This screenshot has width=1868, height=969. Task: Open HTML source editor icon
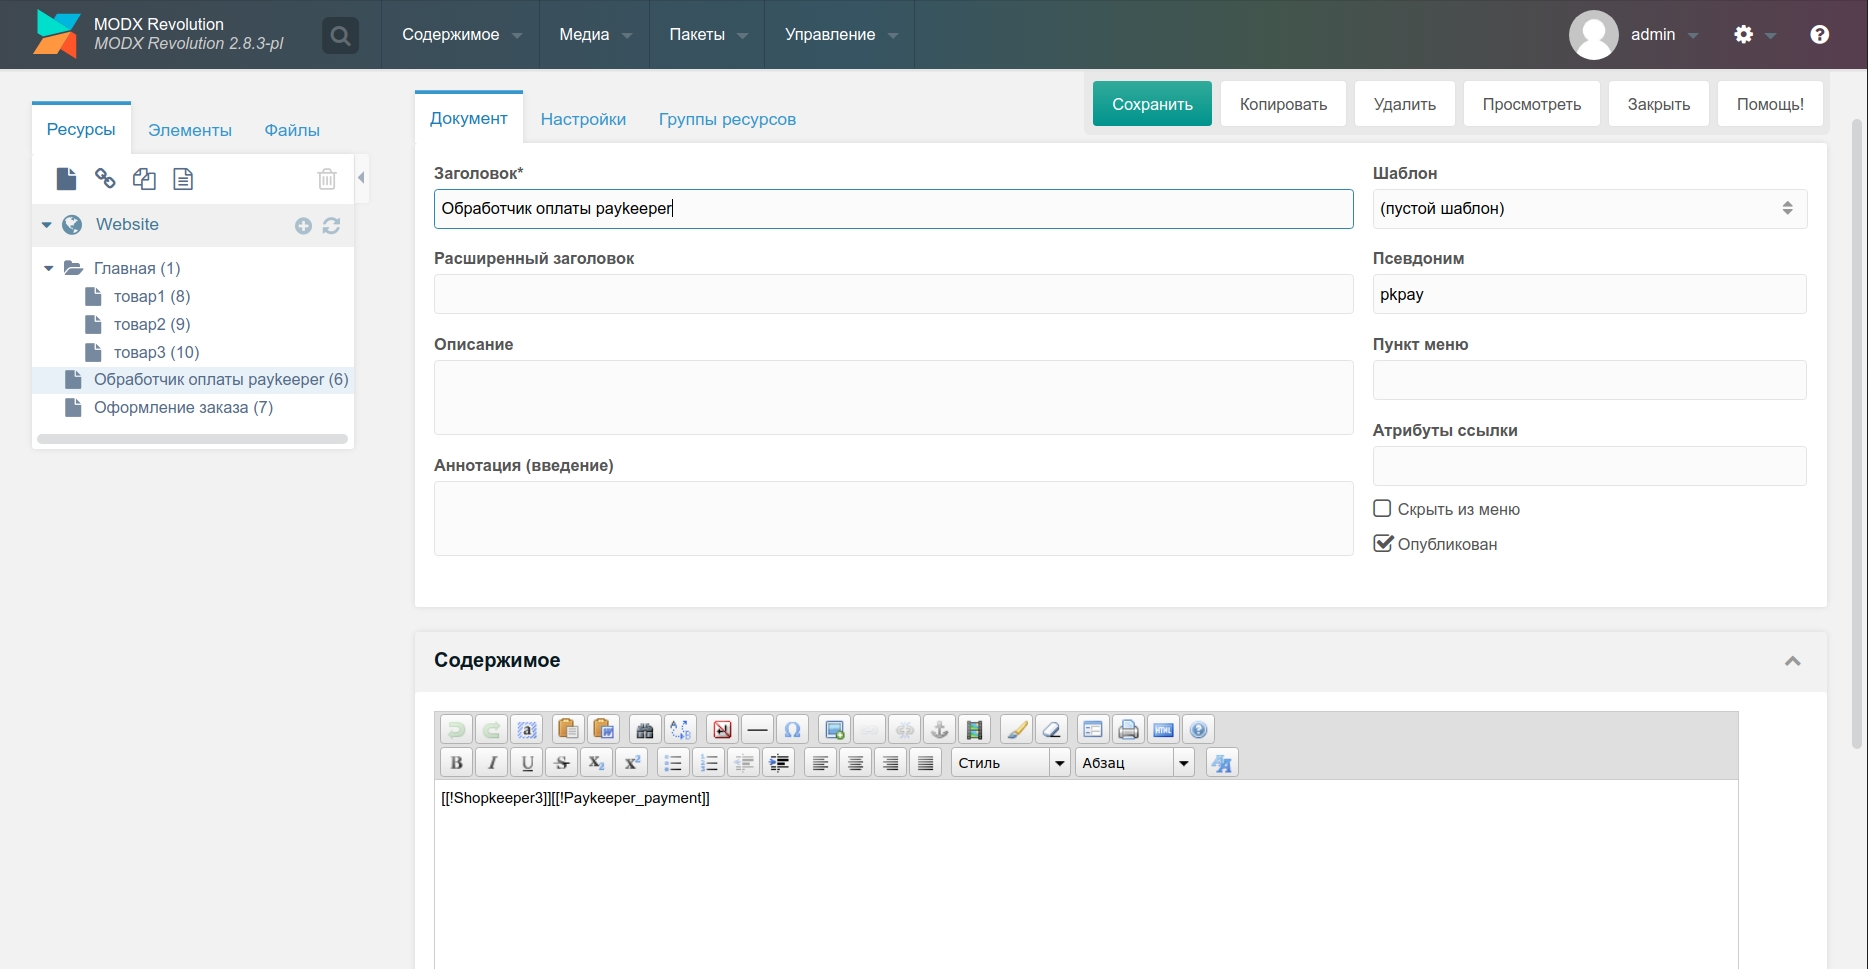click(1163, 730)
